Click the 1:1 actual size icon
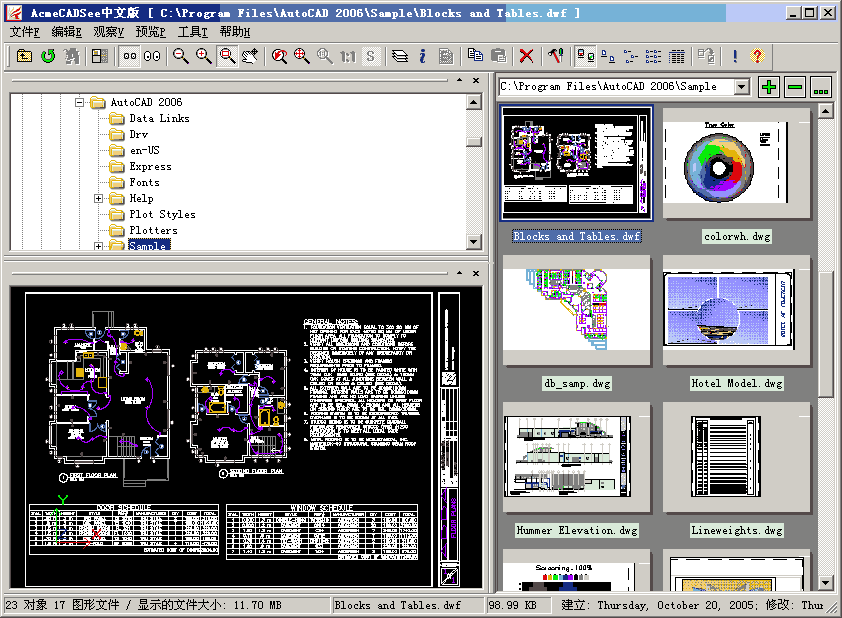Screen dimensions: 842x618 (x=348, y=56)
